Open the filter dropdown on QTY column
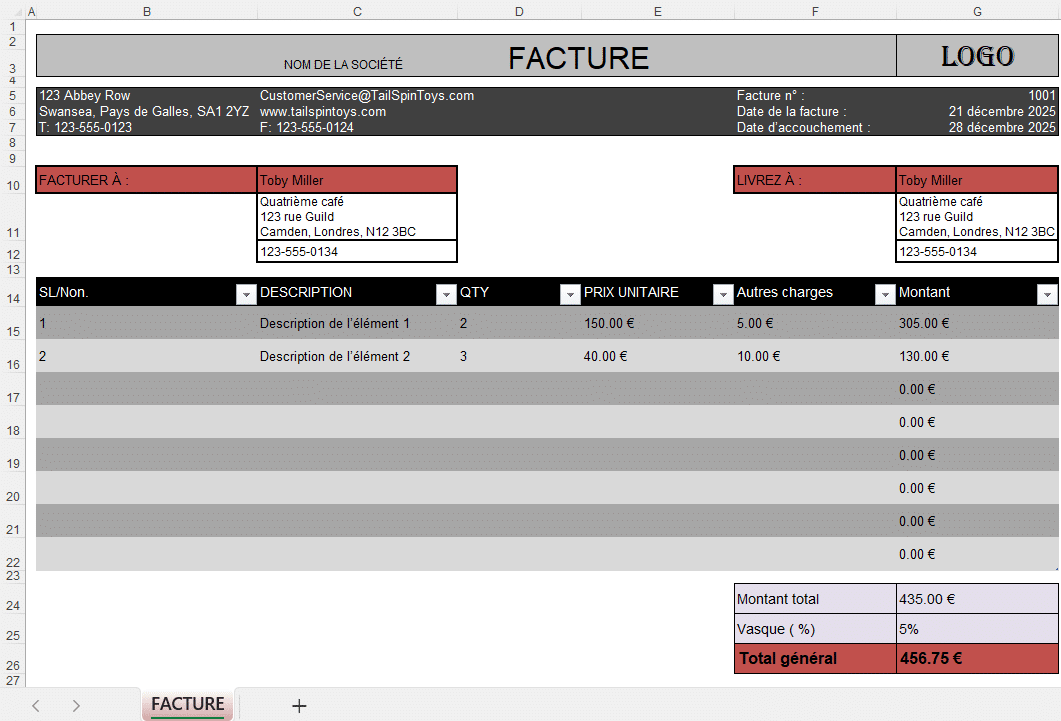 point(570,293)
